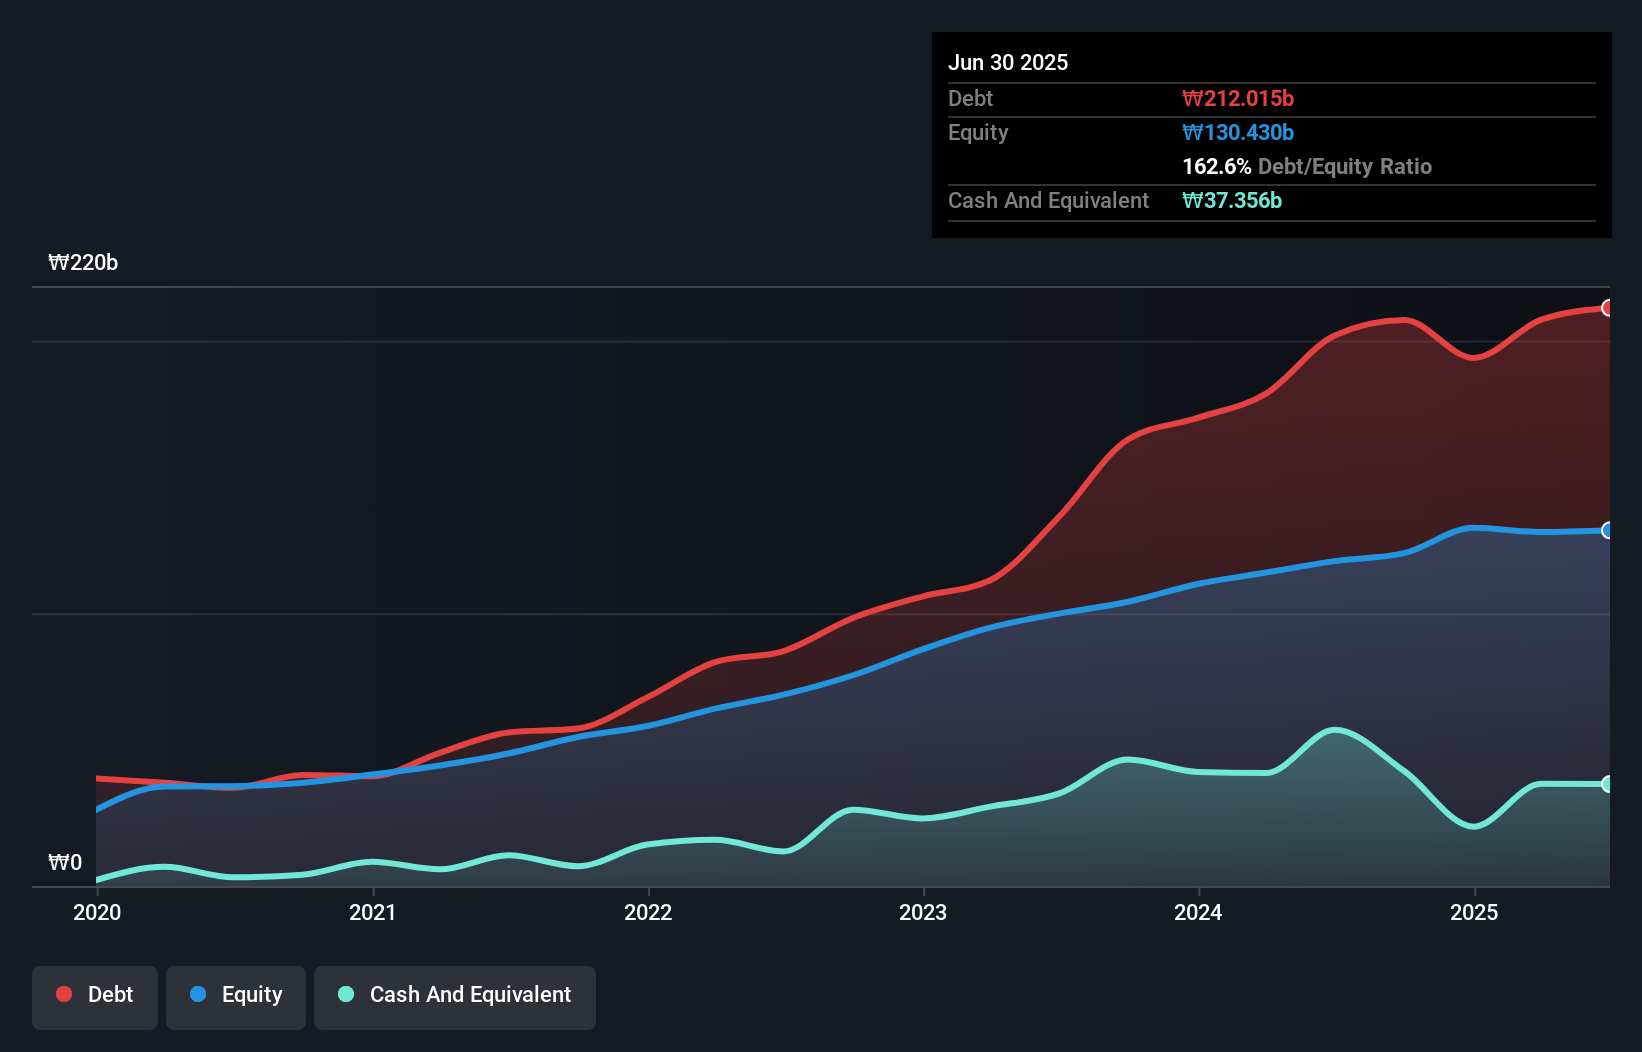Screen dimensions: 1642x1052
Task: Open details on the Debt/Equity Ratio row
Action: pos(1307,166)
